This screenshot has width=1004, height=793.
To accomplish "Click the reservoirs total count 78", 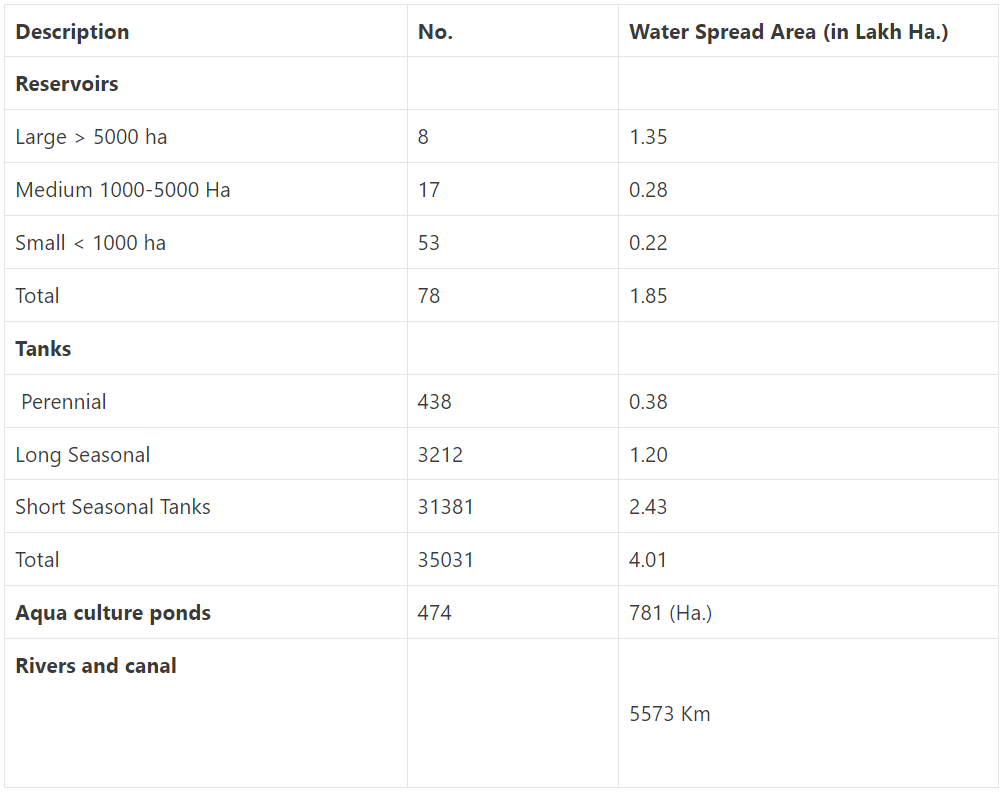I will point(429,296).
